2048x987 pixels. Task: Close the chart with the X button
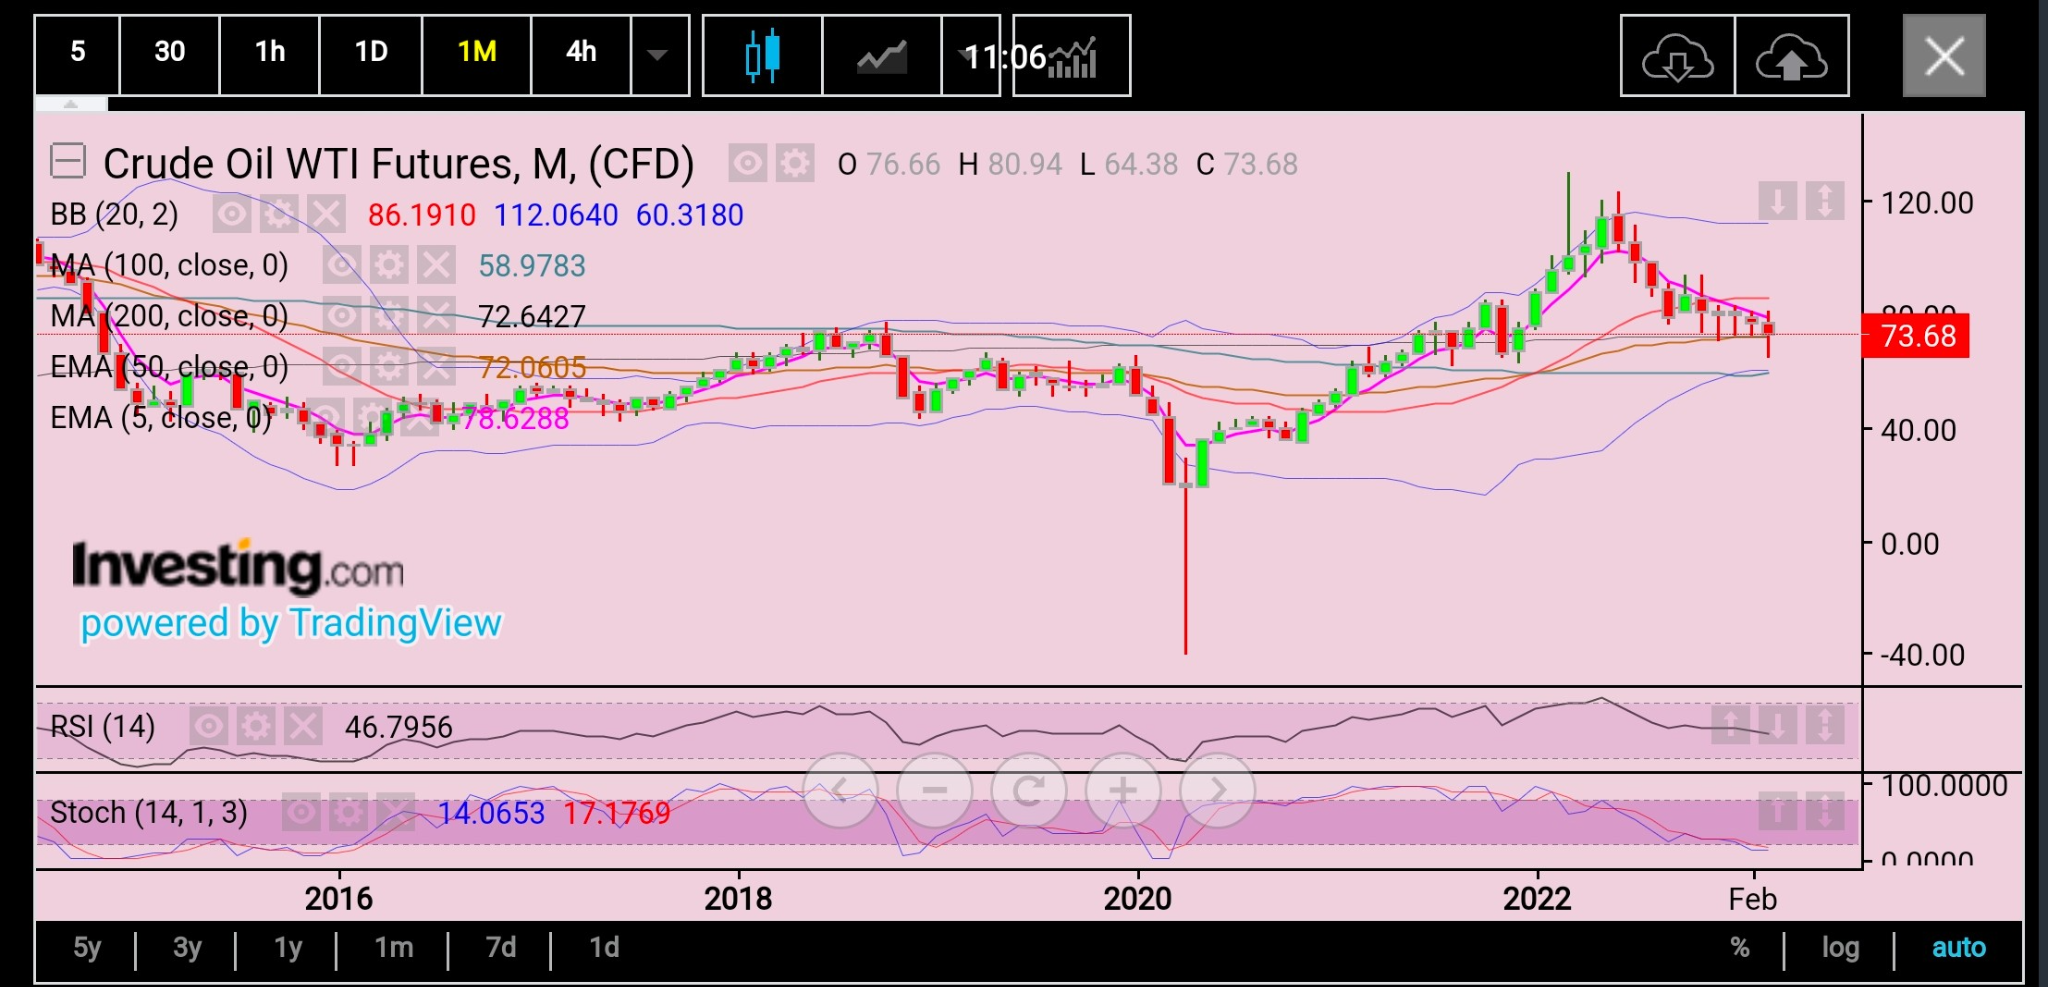pyautogui.click(x=1944, y=56)
